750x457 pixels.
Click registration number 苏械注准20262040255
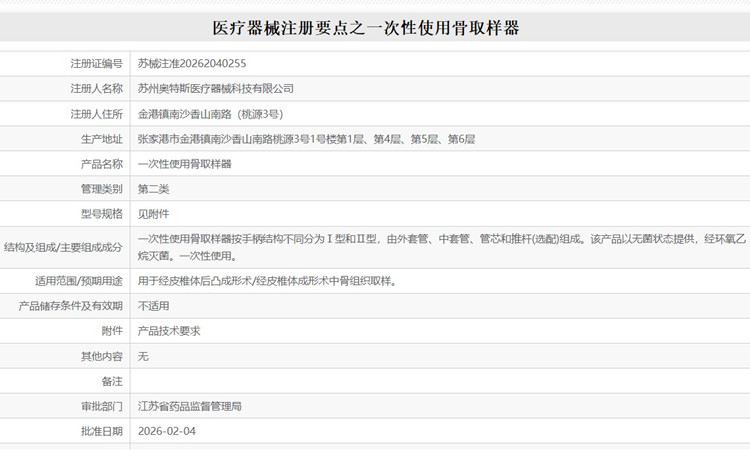tap(192, 63)
